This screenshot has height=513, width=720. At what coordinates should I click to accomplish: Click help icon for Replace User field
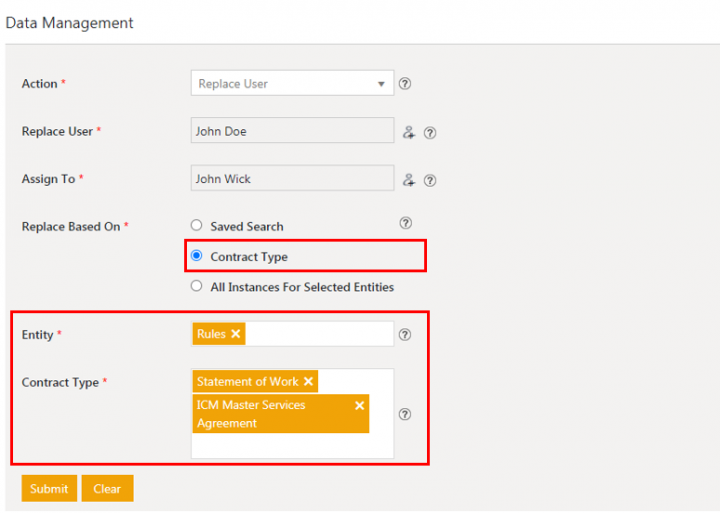pos(430,132)
